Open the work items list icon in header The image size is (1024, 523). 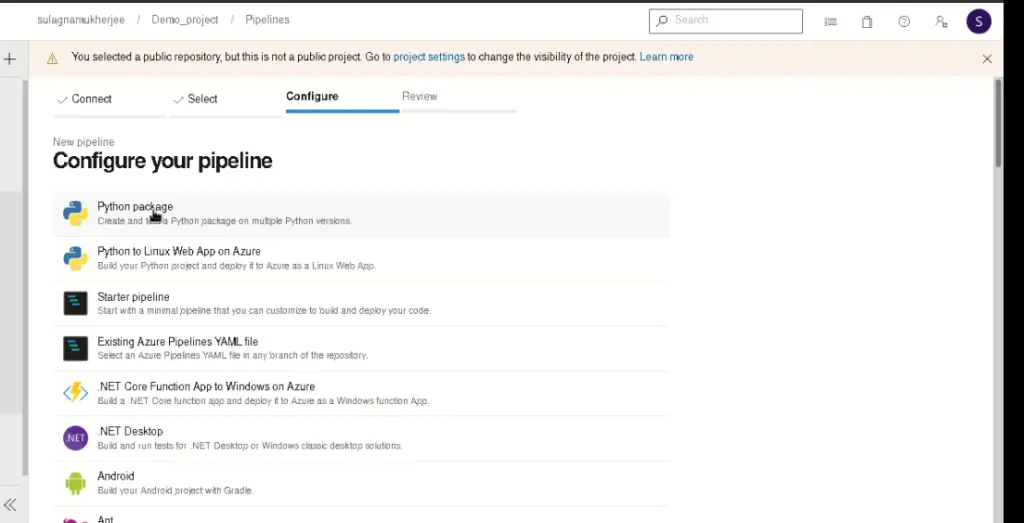point(831,22)
